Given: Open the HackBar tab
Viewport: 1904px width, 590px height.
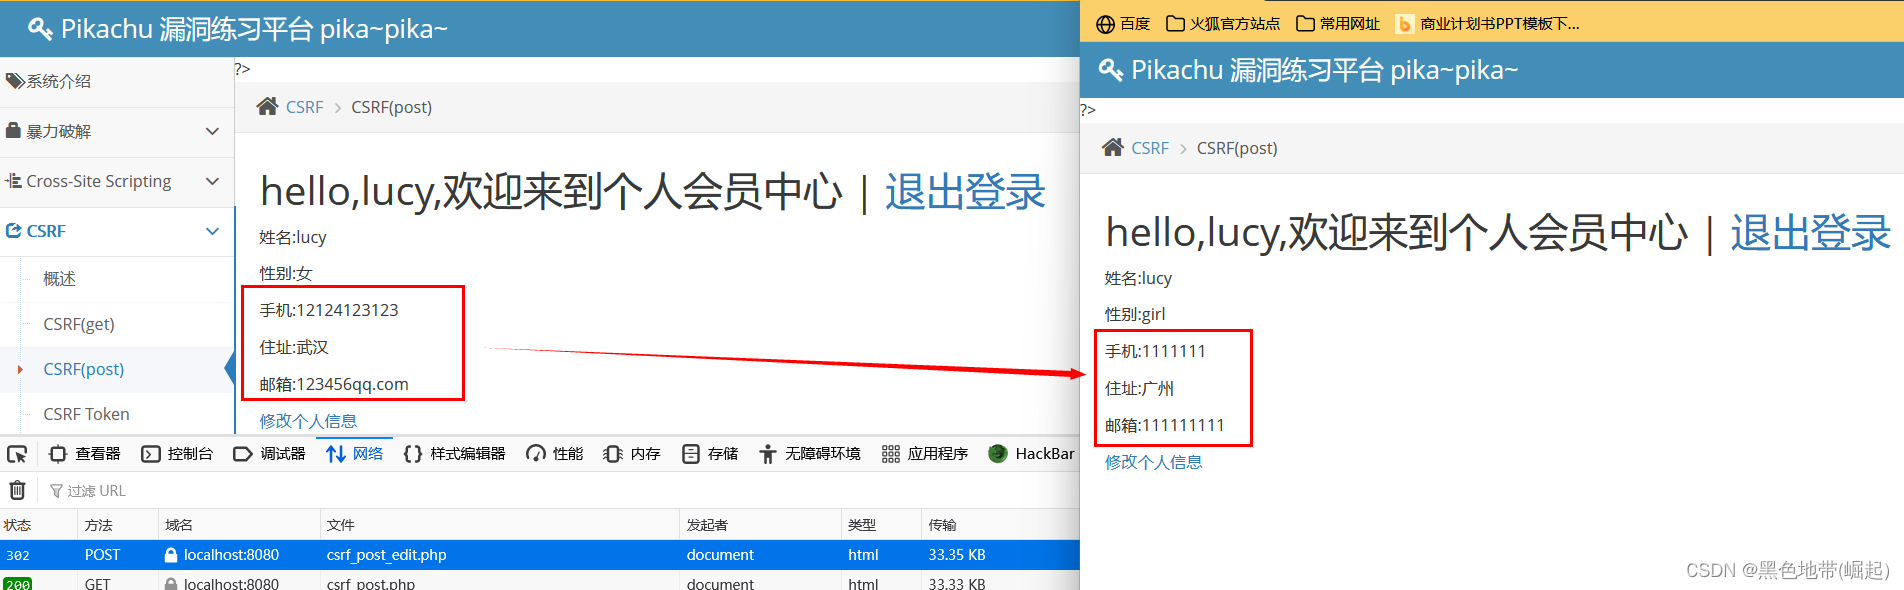Looking at the screenshot, I should pos(1031,454).
